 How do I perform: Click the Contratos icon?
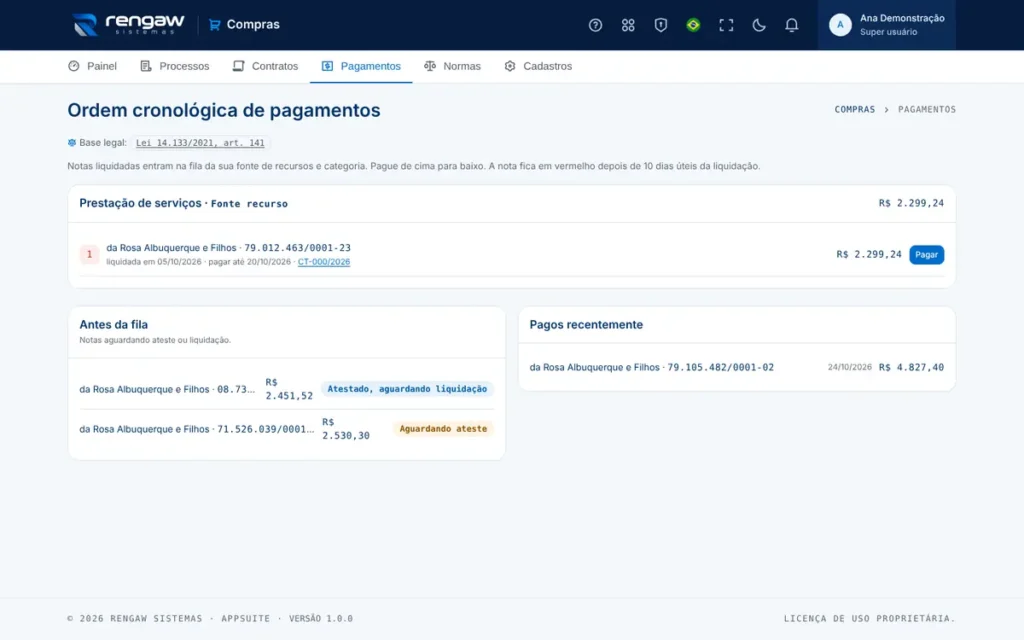tap(238, 66)
